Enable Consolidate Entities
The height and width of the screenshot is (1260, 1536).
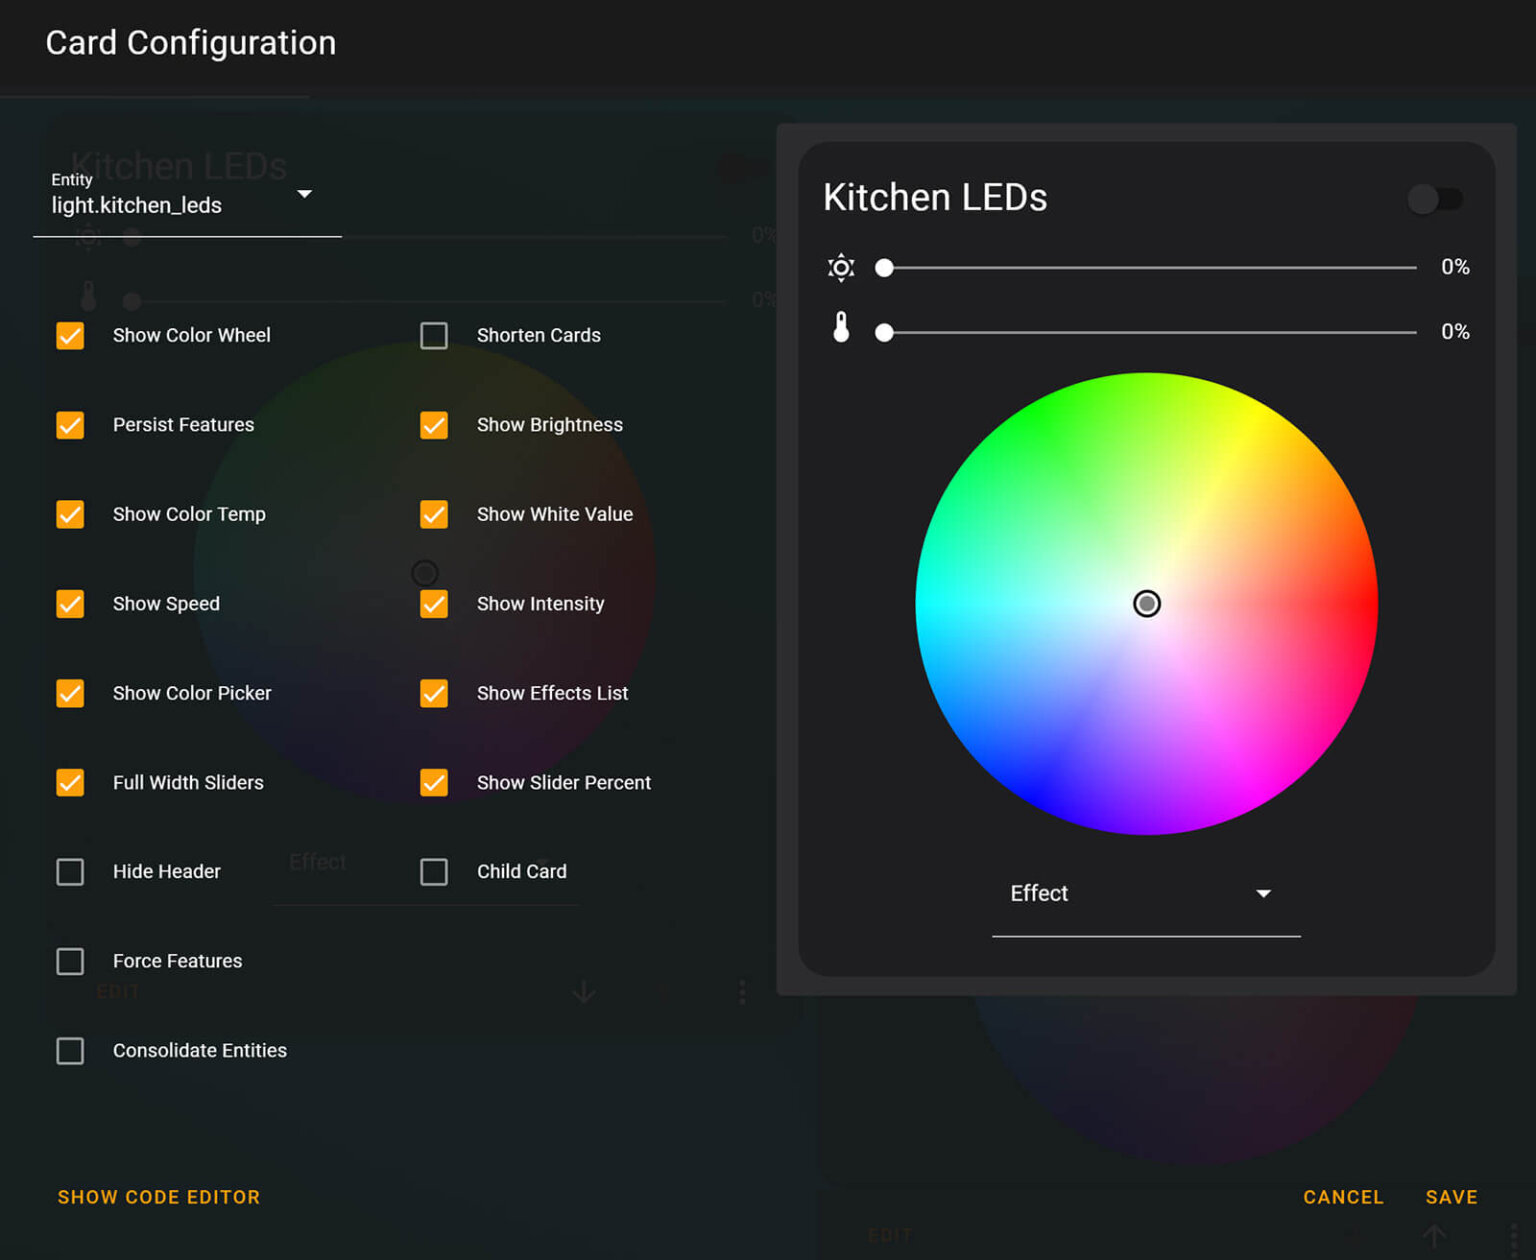pos(70,1051)
